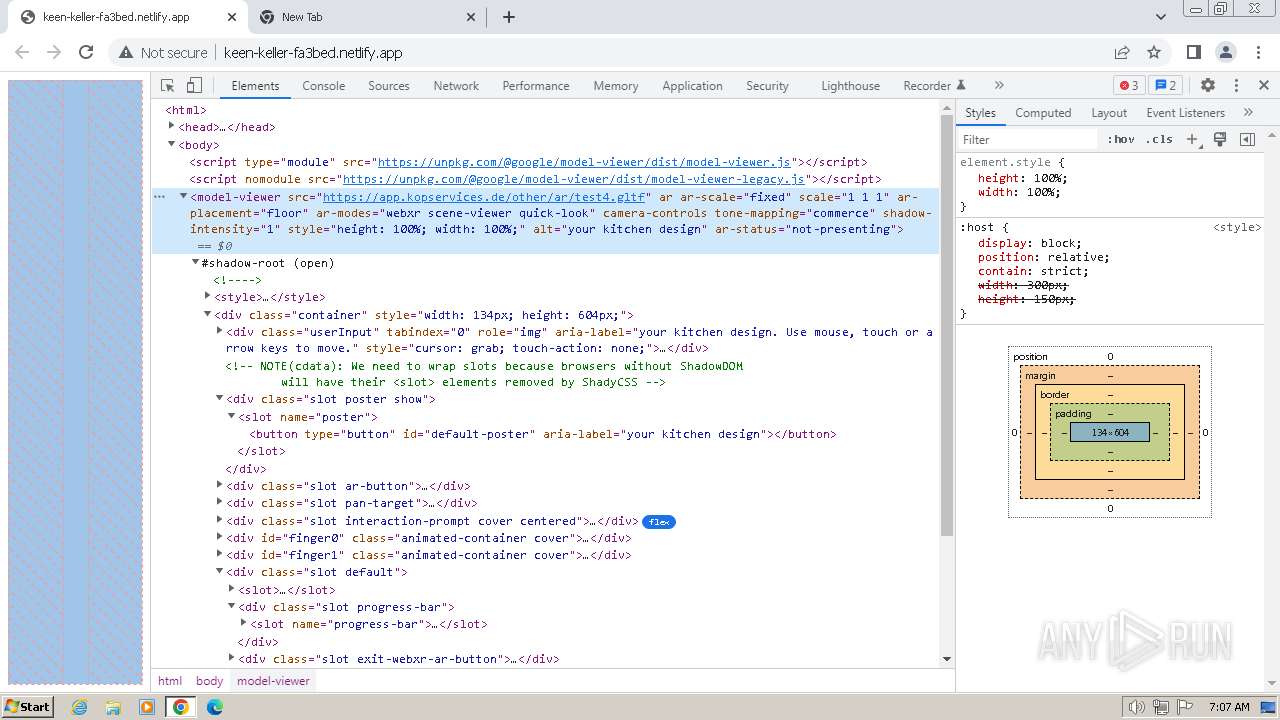
Task: Go back in browser history
Action: 22,53
